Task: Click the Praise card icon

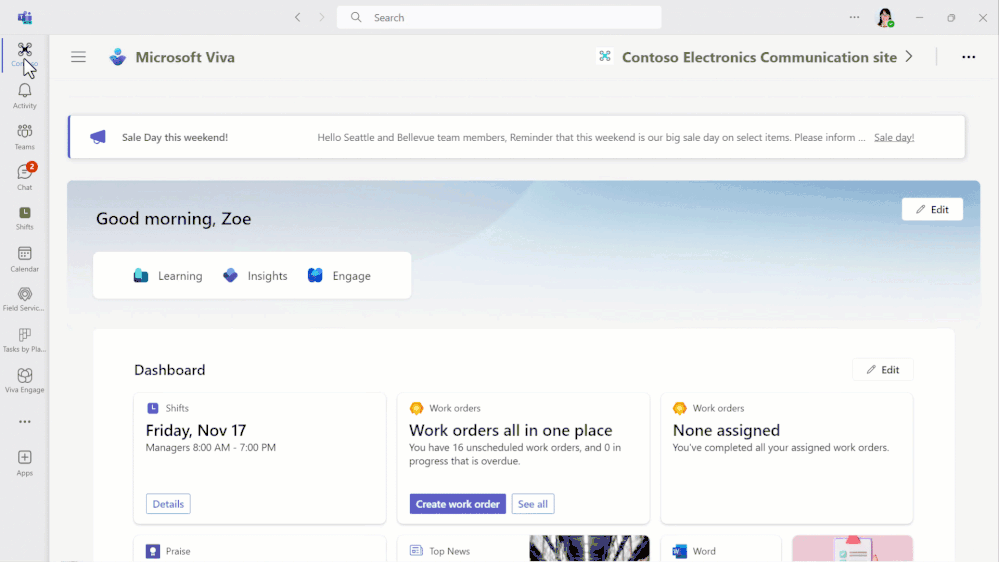Action: point(153,551)
